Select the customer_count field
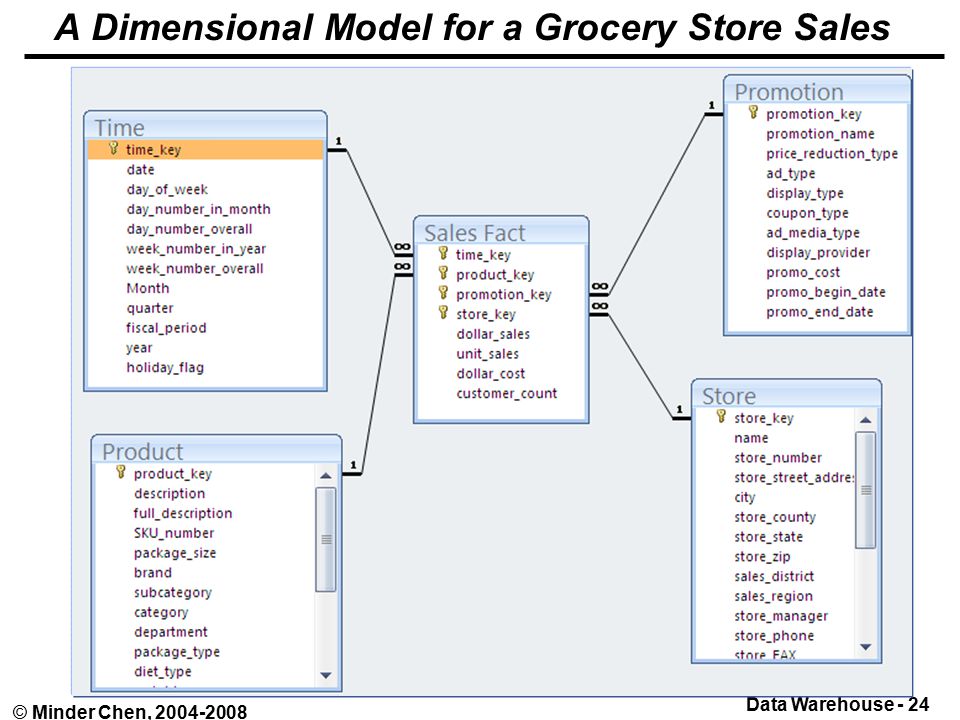 click(x=506, y=393)
